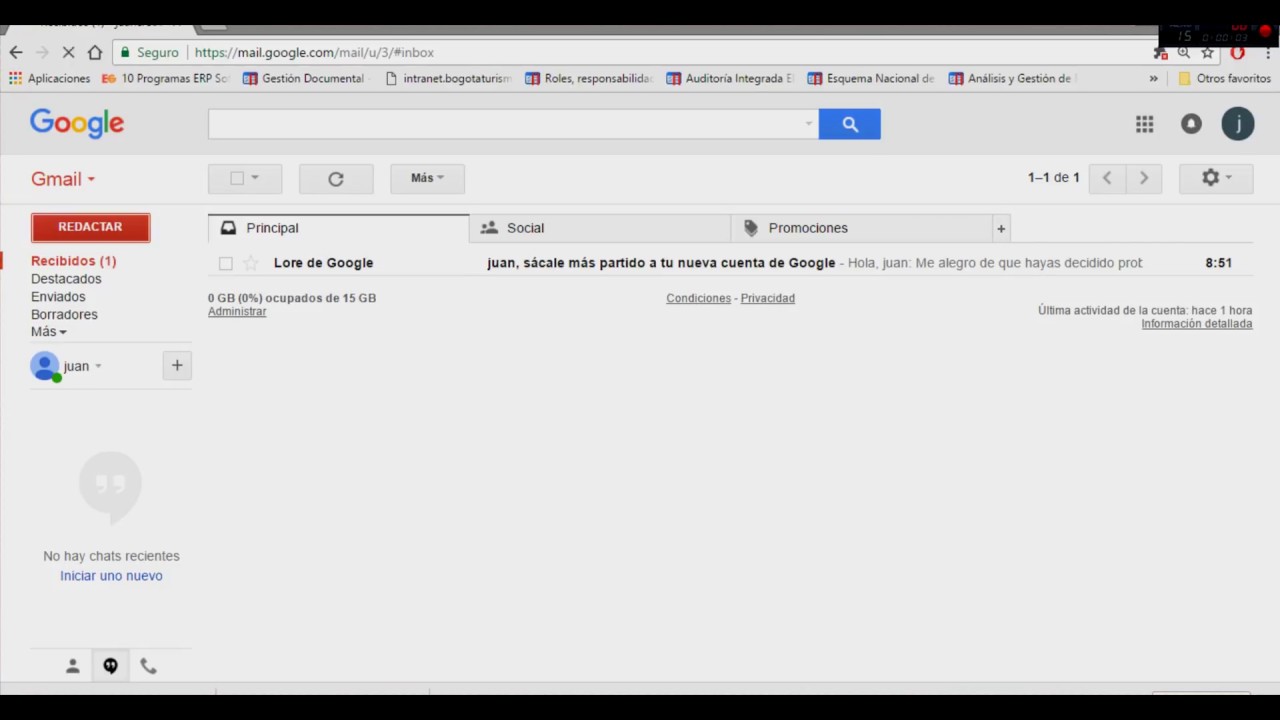Stop page loading with the X button
The width and height of the screenshot is (1280, 720).
pos(68,52)
